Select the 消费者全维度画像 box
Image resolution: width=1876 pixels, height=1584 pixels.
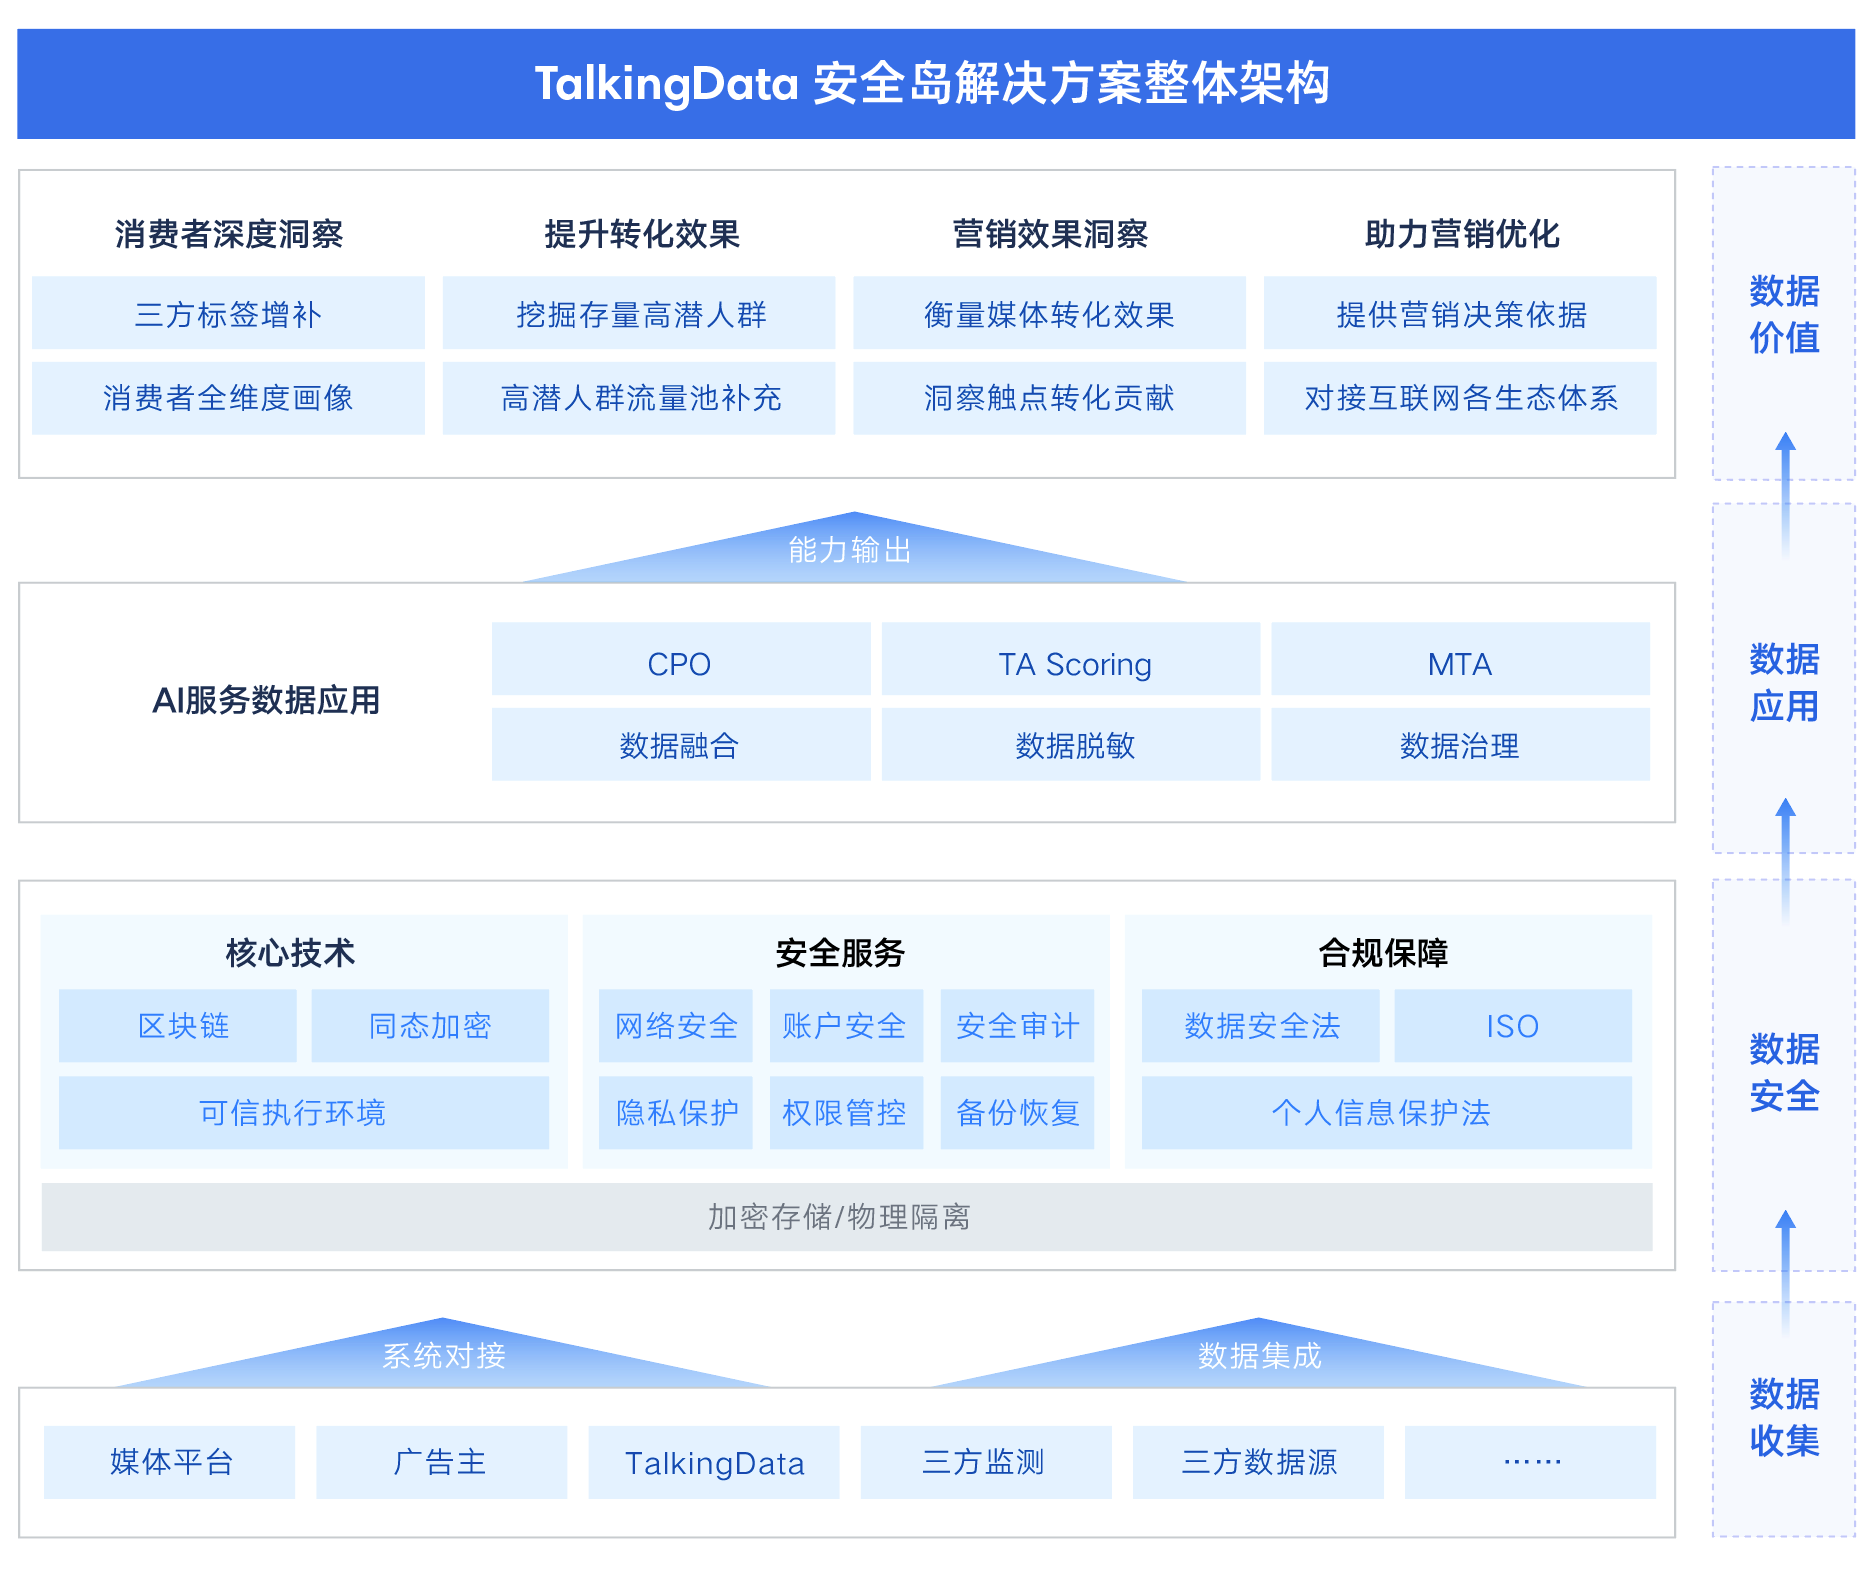pyautogui.click(x=228, y=398)
